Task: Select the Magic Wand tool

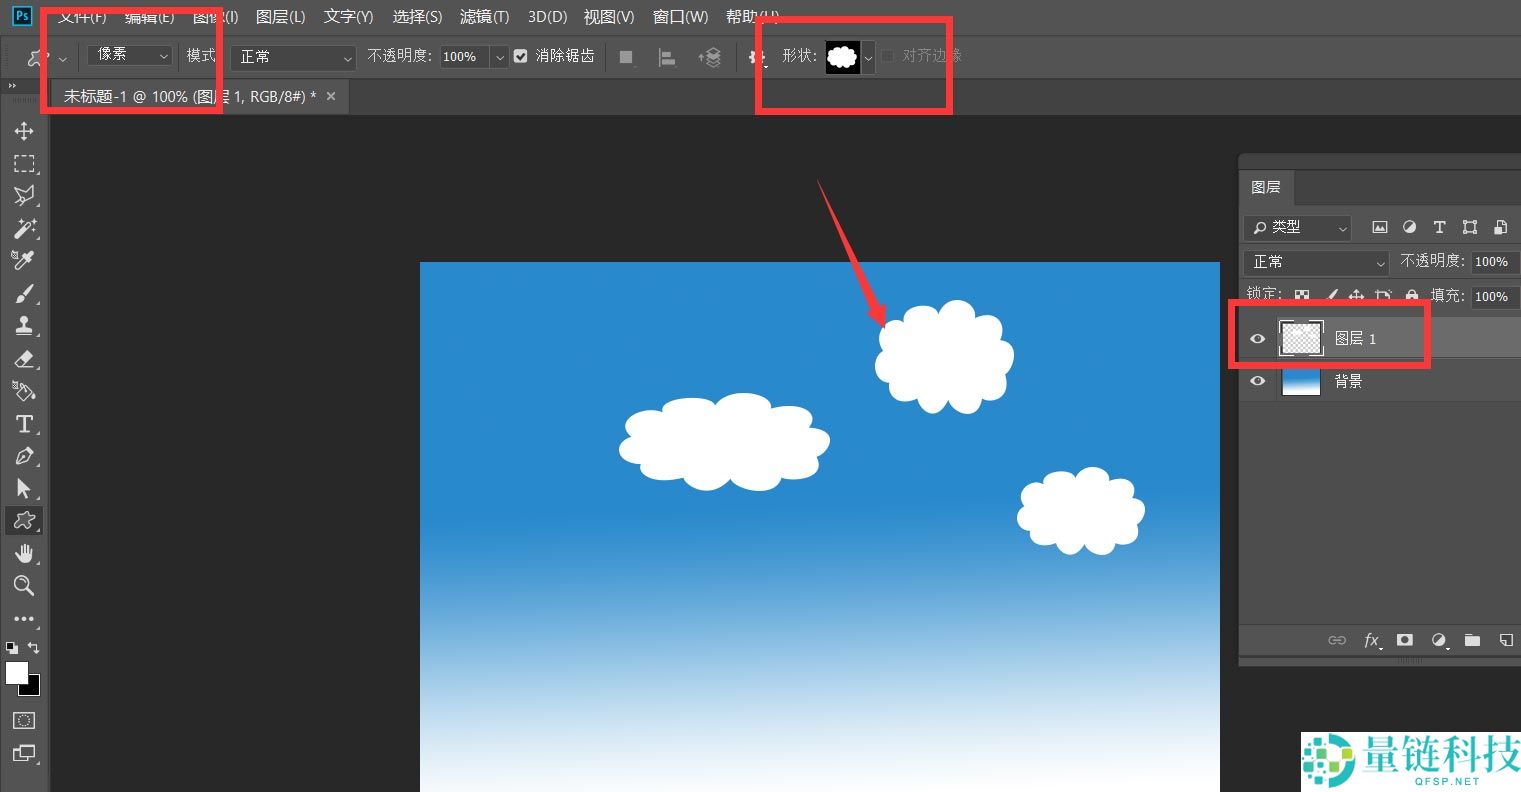Action: coord(24,228)
